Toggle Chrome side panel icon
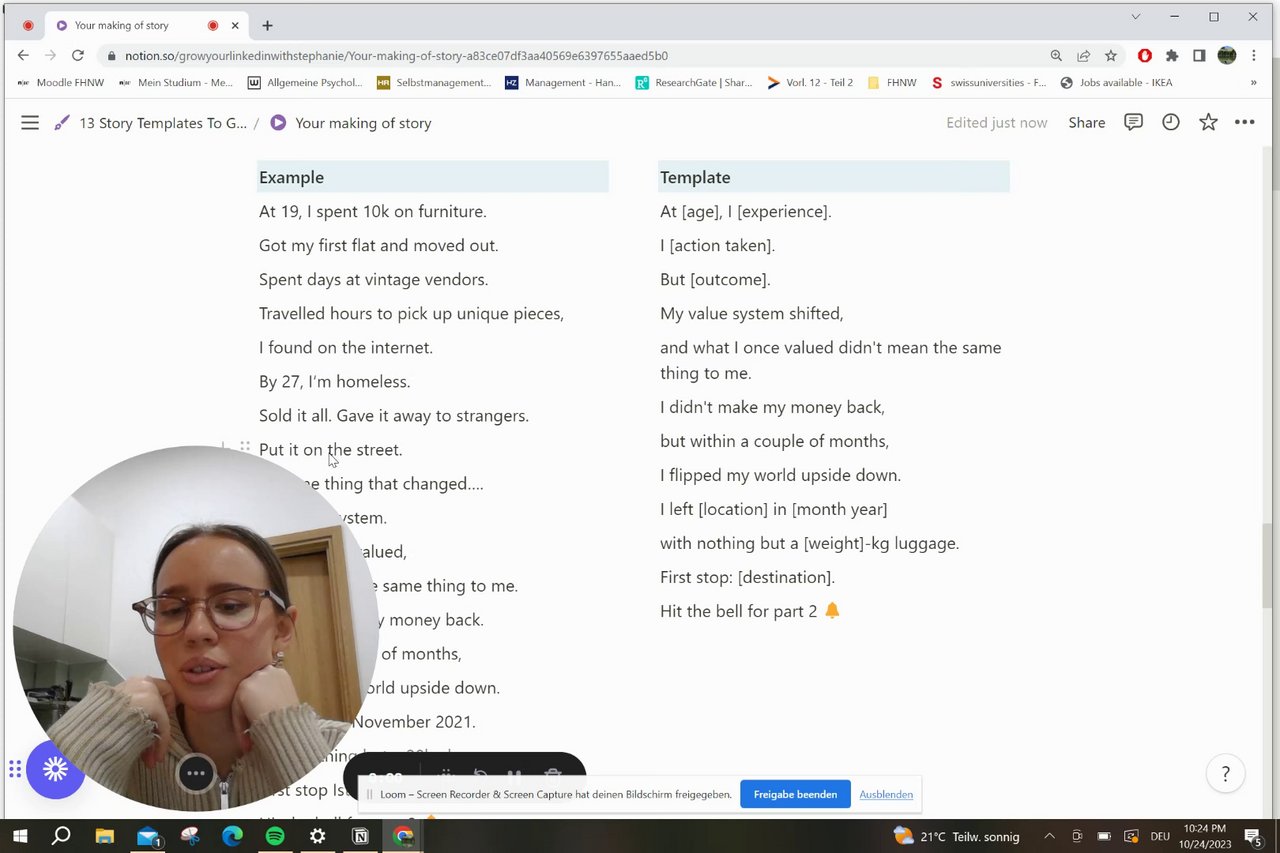 coord(1199,56)
